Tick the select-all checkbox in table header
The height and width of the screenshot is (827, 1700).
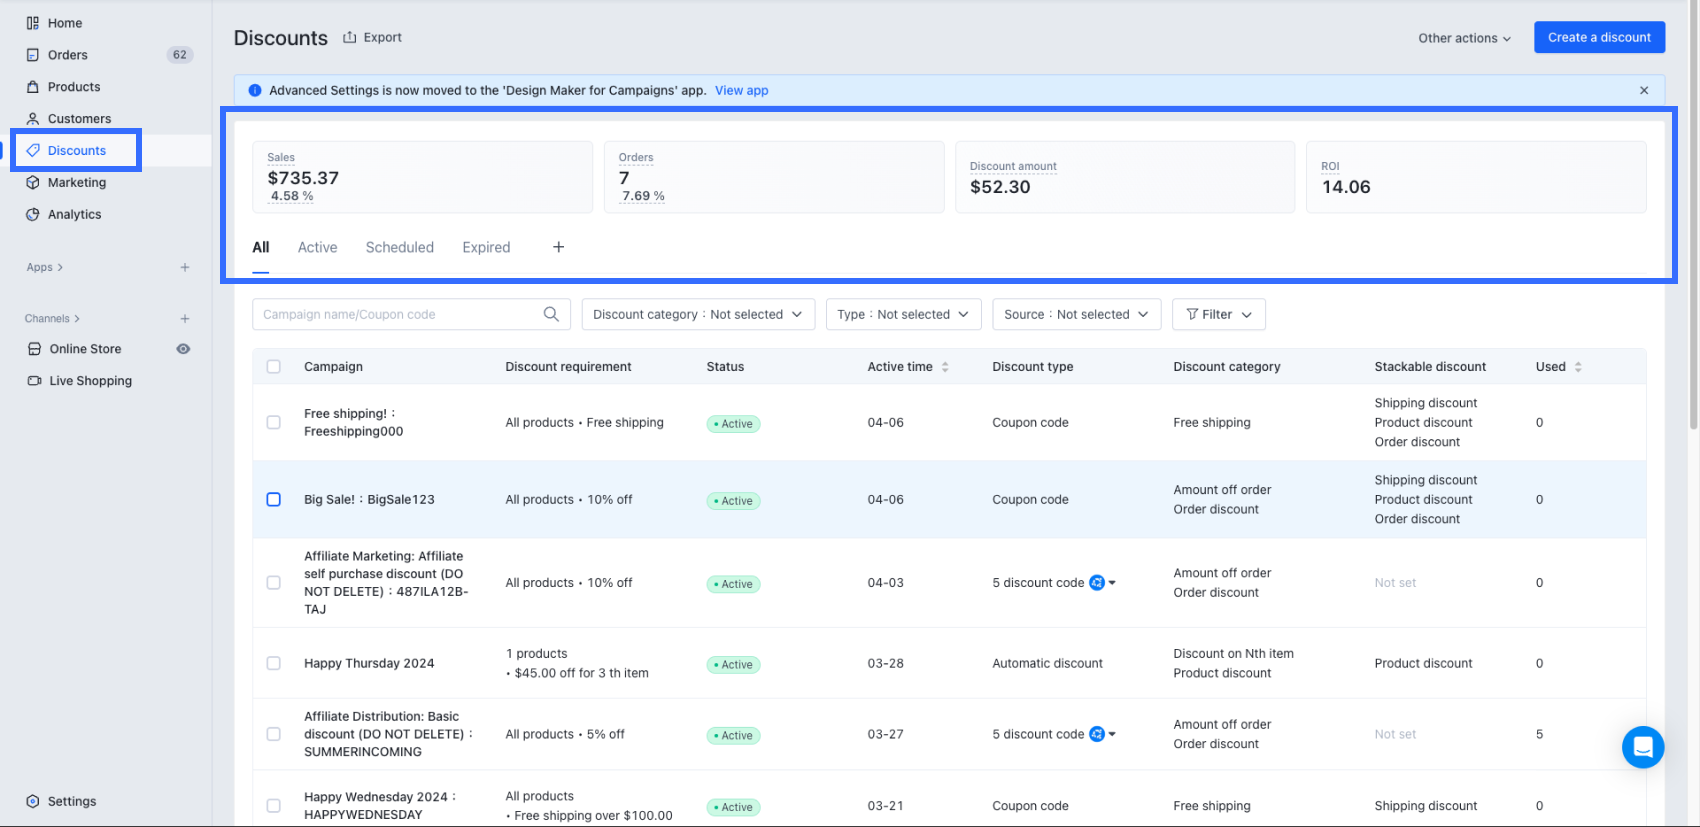coord(273,367)
